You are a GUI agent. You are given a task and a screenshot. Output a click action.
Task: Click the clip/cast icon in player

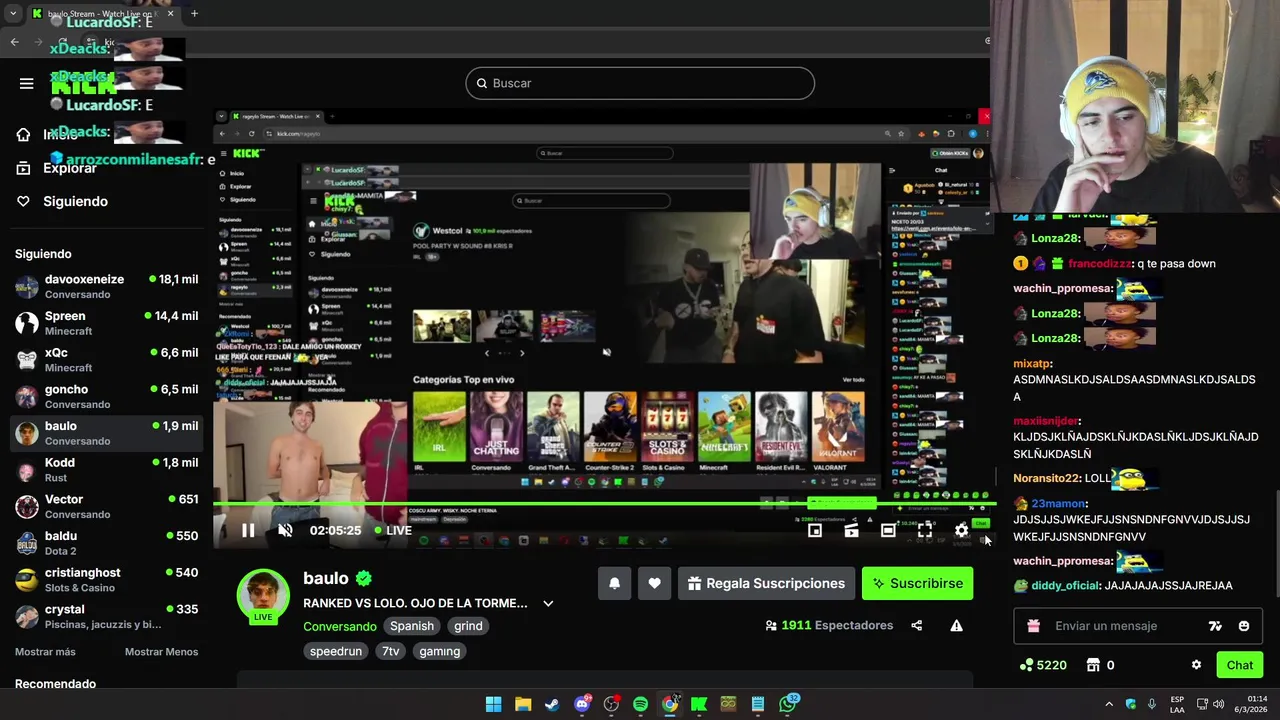pos(851,530)
